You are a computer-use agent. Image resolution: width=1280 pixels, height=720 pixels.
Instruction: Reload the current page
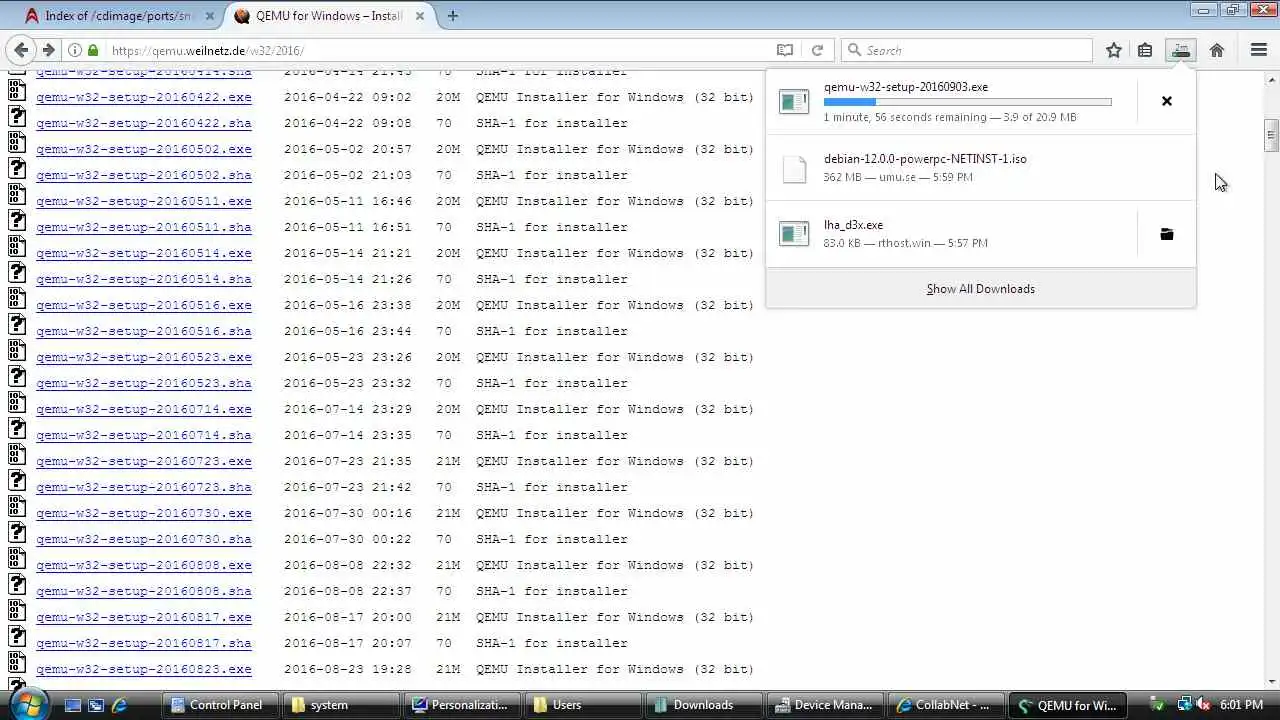[817, 50]
